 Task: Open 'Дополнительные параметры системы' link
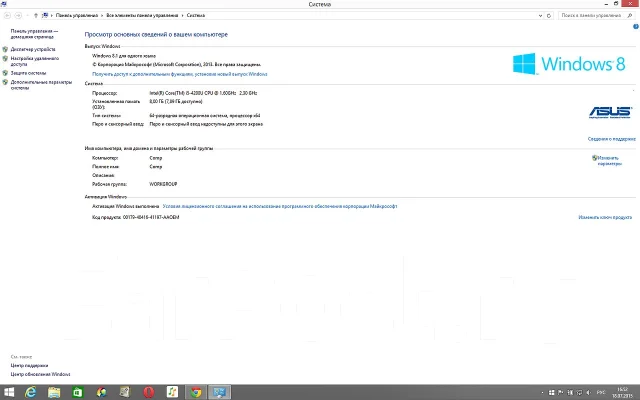click(41, 85)
